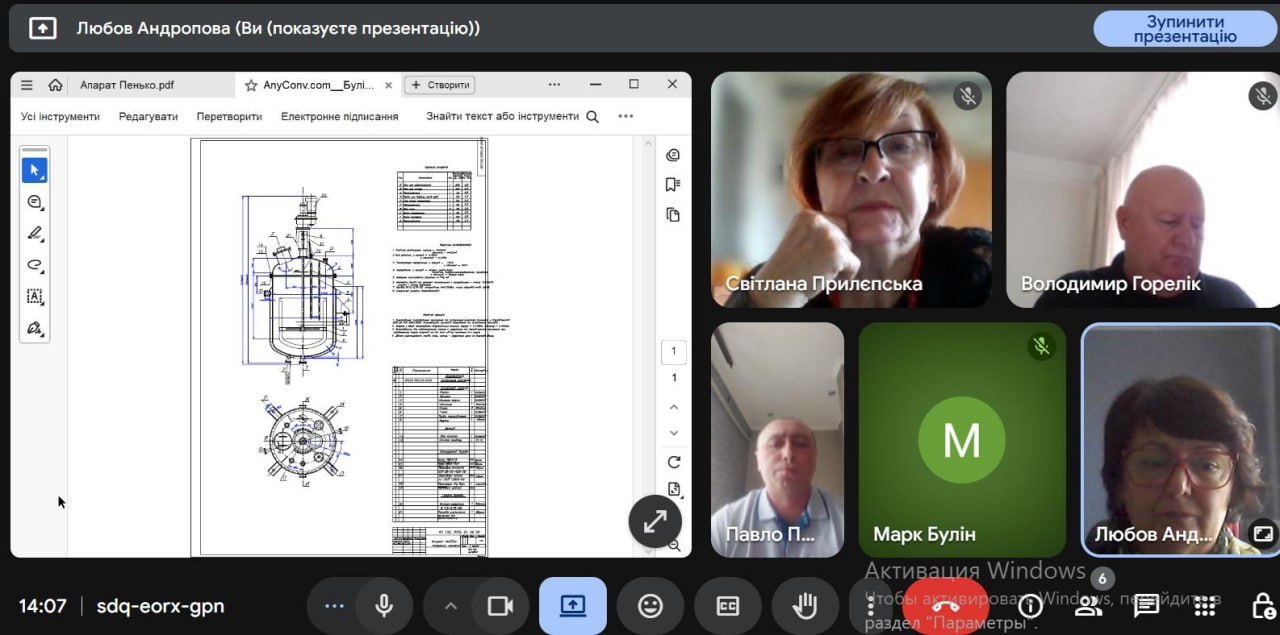The width and height of the screenshot is (1280, 635).
Task: Click Зупинити презентацію button
Action: click(x=1185, y=29)
